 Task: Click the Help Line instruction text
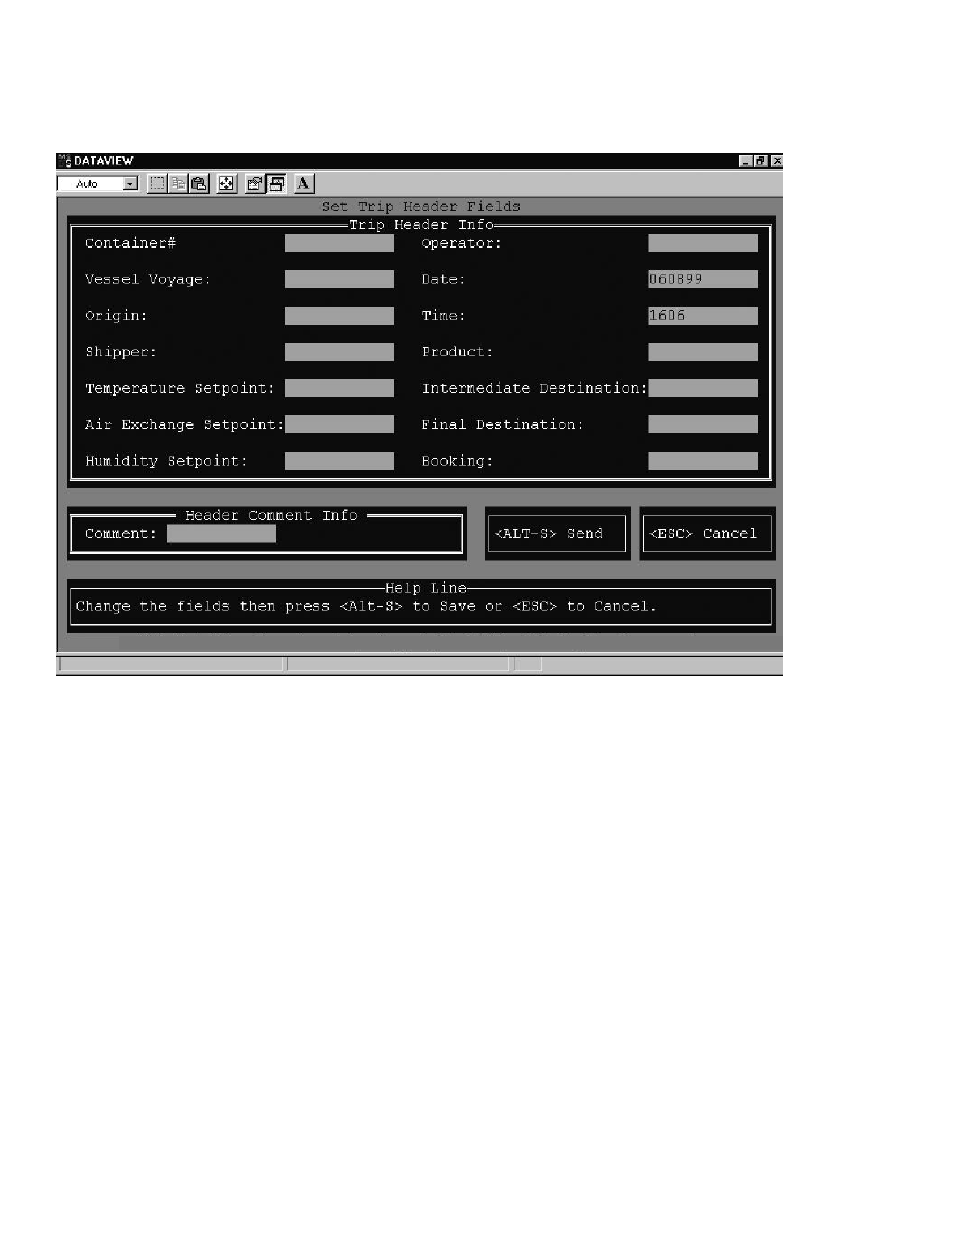(x=366, y=607)
